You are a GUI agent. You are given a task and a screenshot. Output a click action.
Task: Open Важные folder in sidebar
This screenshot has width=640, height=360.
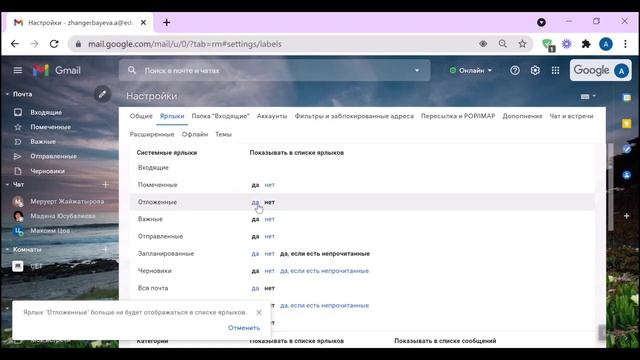tap(43, 142)
